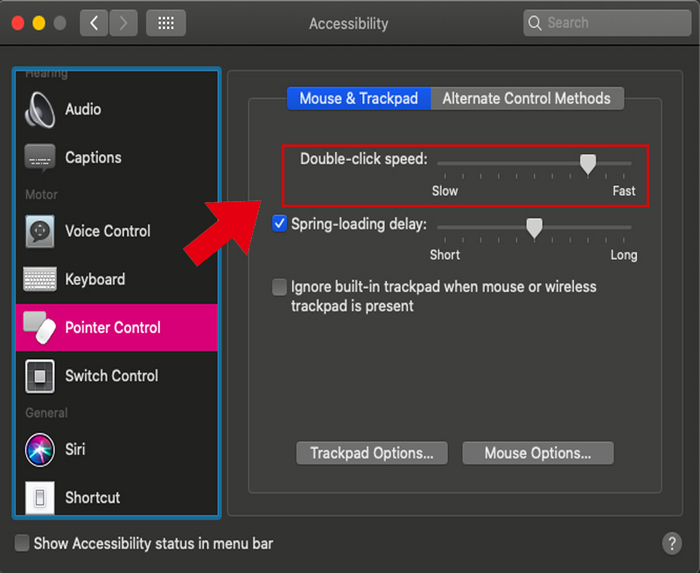
Task: Switch to the Mouse & Trackpad tab
Action: tap(359, 98)
